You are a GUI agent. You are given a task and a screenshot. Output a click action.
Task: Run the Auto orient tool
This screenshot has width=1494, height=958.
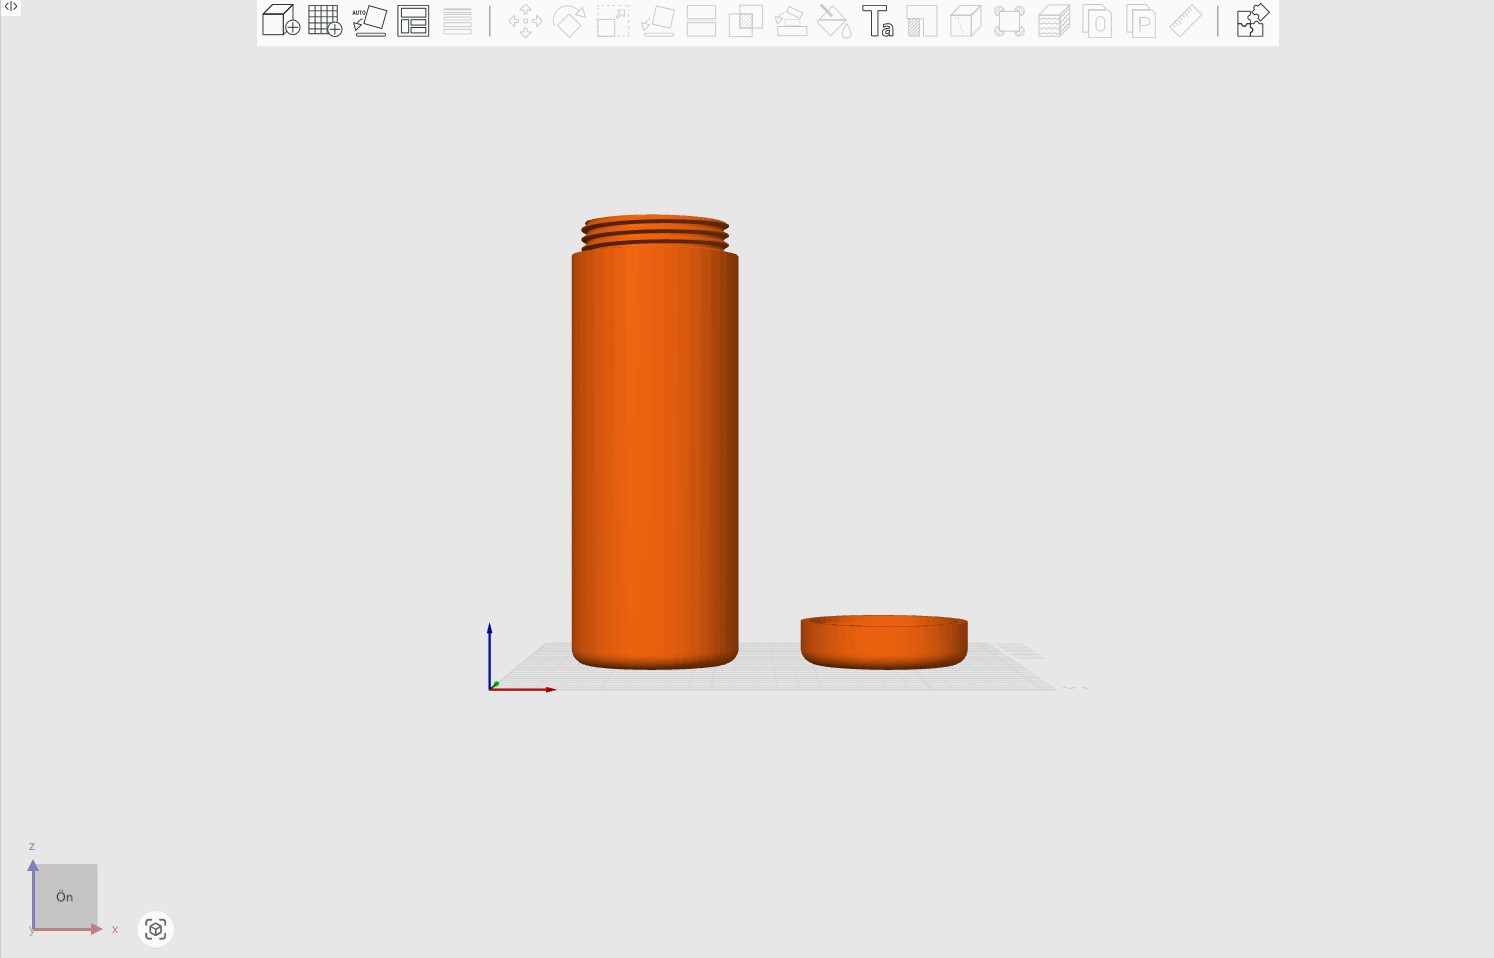coord(370,21)
